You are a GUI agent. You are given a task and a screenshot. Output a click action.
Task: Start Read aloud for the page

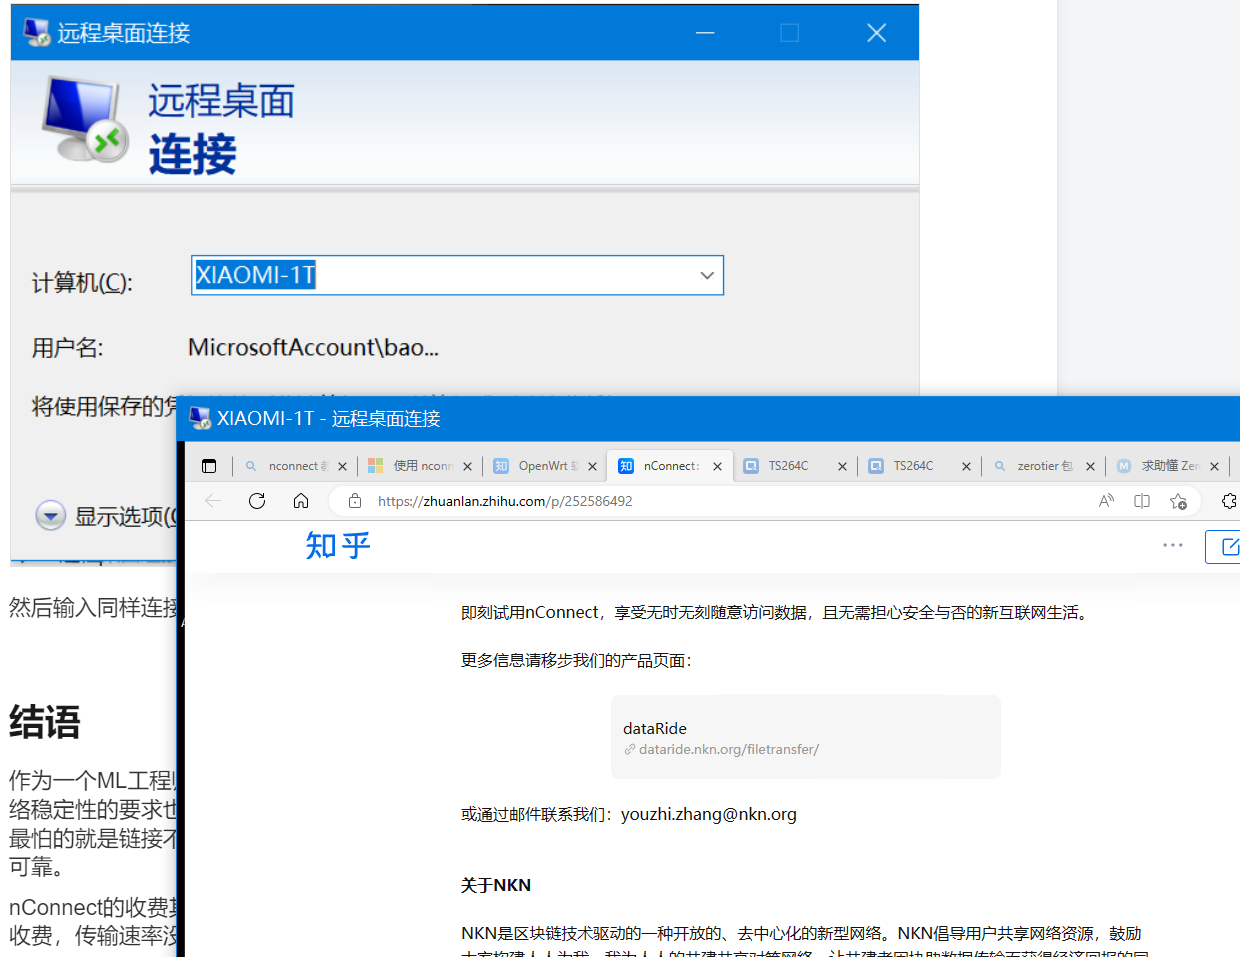[1106, 501]
